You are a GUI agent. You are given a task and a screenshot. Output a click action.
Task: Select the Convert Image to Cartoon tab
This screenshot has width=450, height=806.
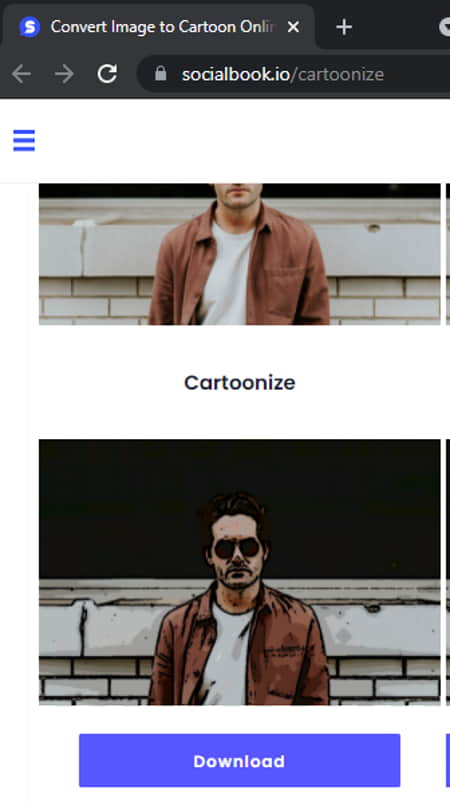pyautogui.click(x=158, y=27)
